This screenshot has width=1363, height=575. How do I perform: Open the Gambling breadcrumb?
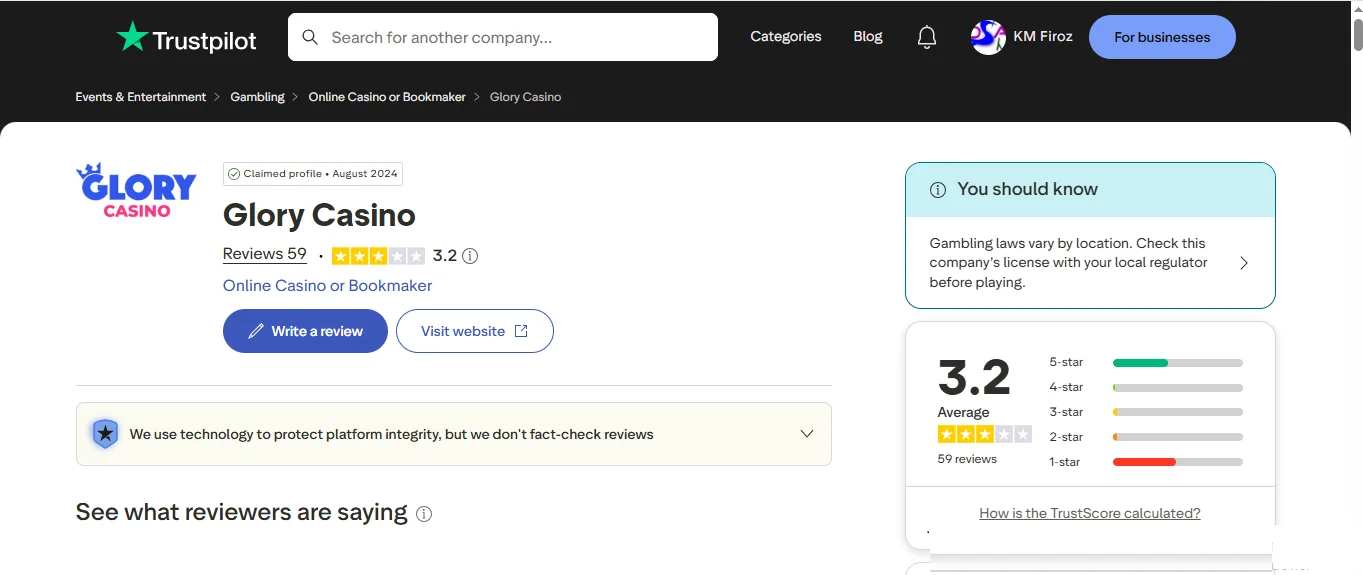257,97
